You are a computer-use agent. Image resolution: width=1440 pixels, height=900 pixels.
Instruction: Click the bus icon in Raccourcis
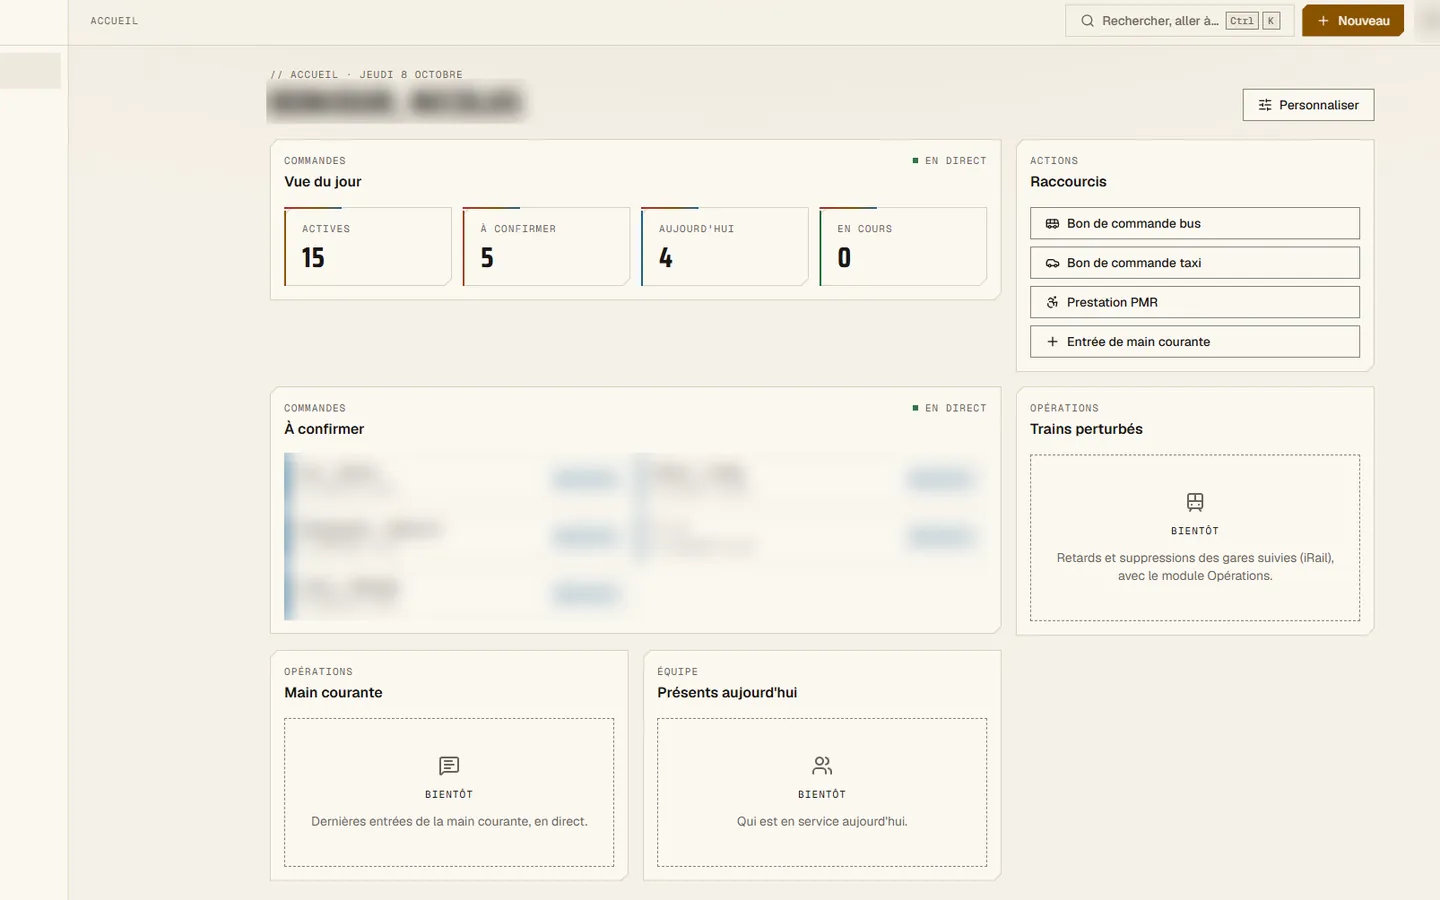coord(1052,224)
